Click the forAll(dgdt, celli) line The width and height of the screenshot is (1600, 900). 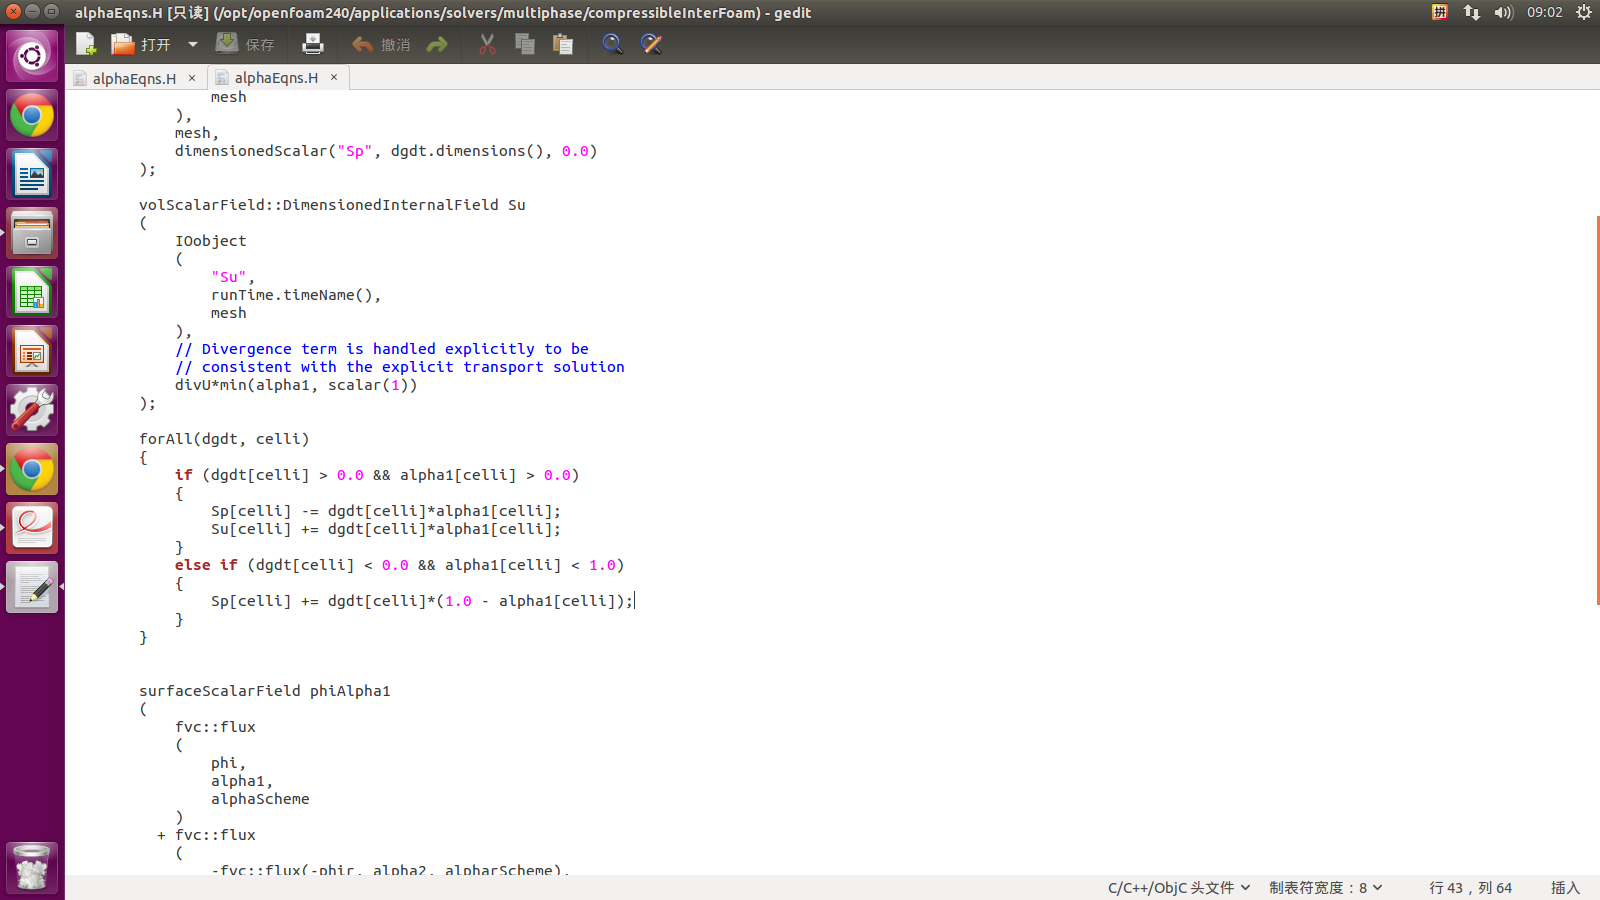point(224,439)
